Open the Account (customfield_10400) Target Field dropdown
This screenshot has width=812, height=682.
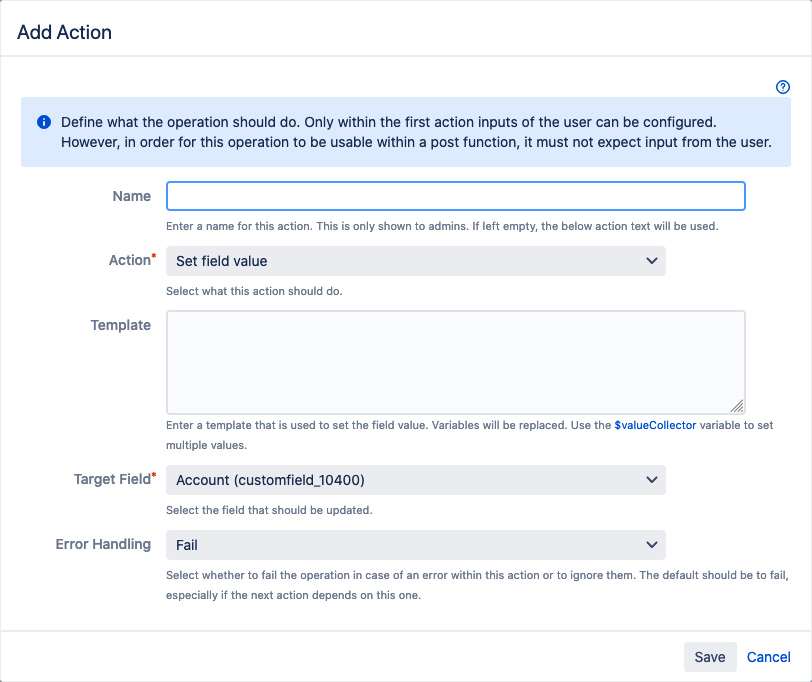click(x=416, y=480)
